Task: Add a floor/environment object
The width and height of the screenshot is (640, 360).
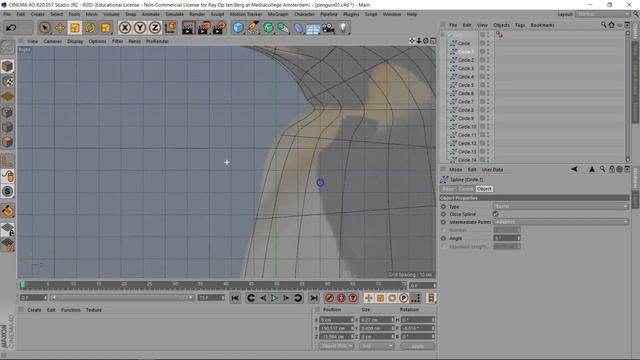Action: 313,28
